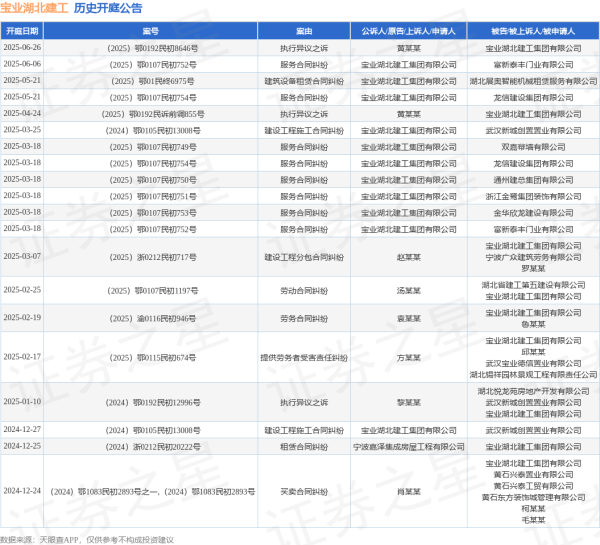
Task: Select the date 2024-12-24
Action: click(22, 491)
